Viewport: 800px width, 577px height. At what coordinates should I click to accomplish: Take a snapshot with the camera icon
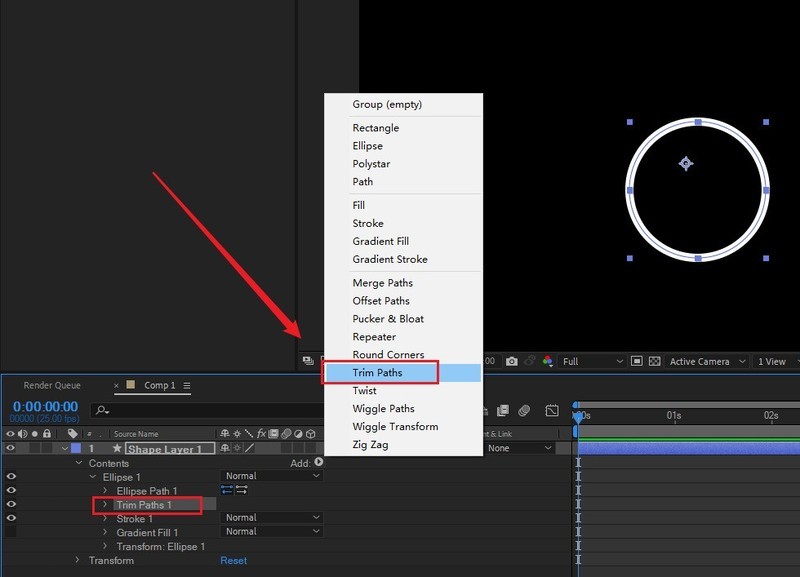coord(512,362)
